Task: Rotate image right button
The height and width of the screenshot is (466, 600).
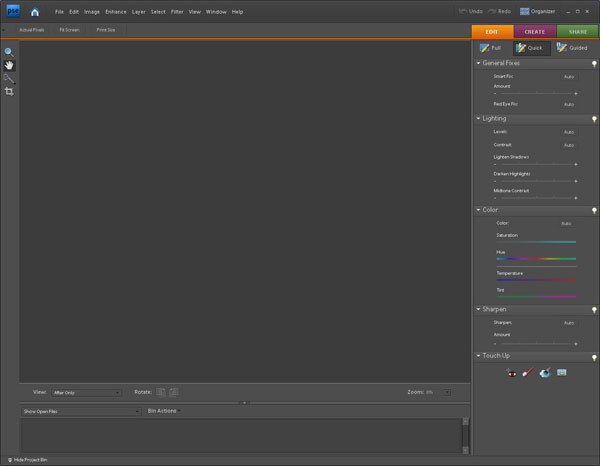Action: (174, 392)
